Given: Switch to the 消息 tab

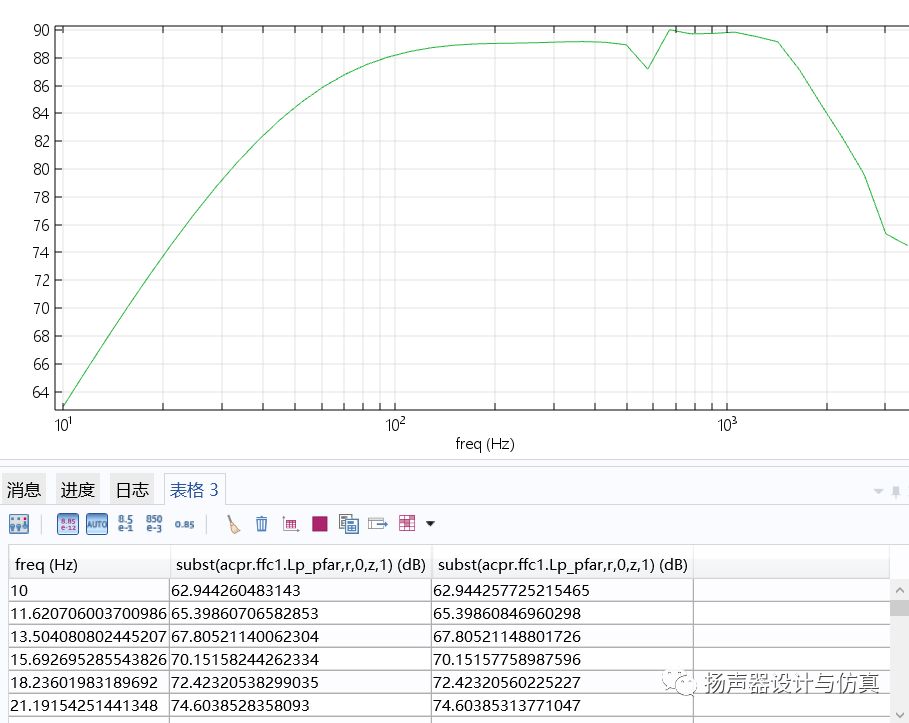Looking at the screenshot, I should (24, 490).
